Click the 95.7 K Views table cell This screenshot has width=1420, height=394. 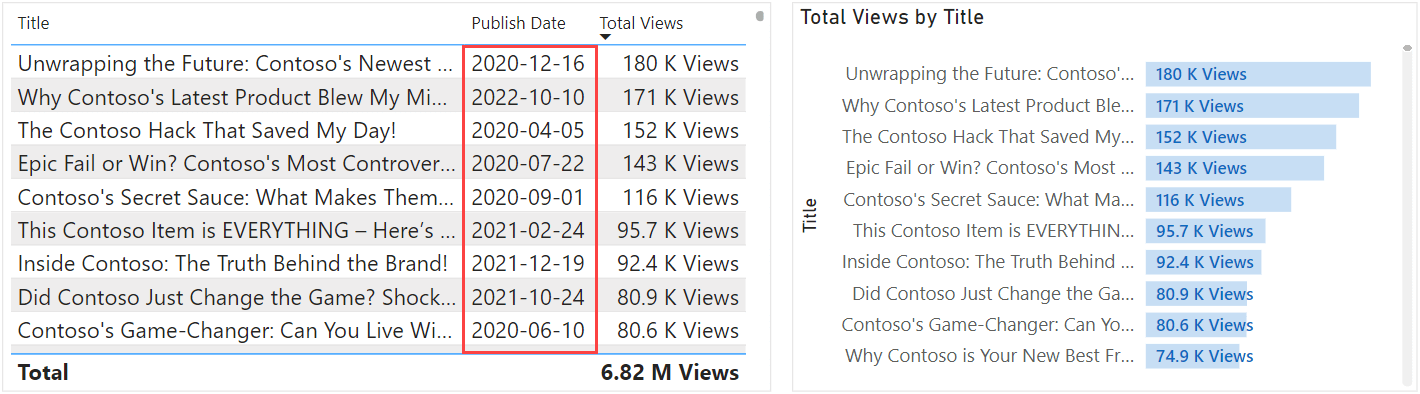pyautogui.click(x=678, y=231)
